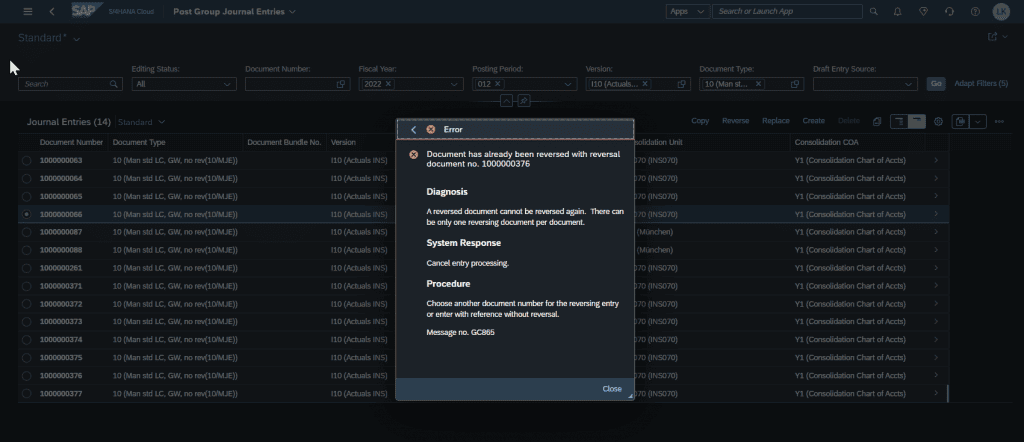Open the Apps dropdown in the shell bar
The width and height of the screenshot is (1024, 442).
pyautogui.click(x=688, y=12)
